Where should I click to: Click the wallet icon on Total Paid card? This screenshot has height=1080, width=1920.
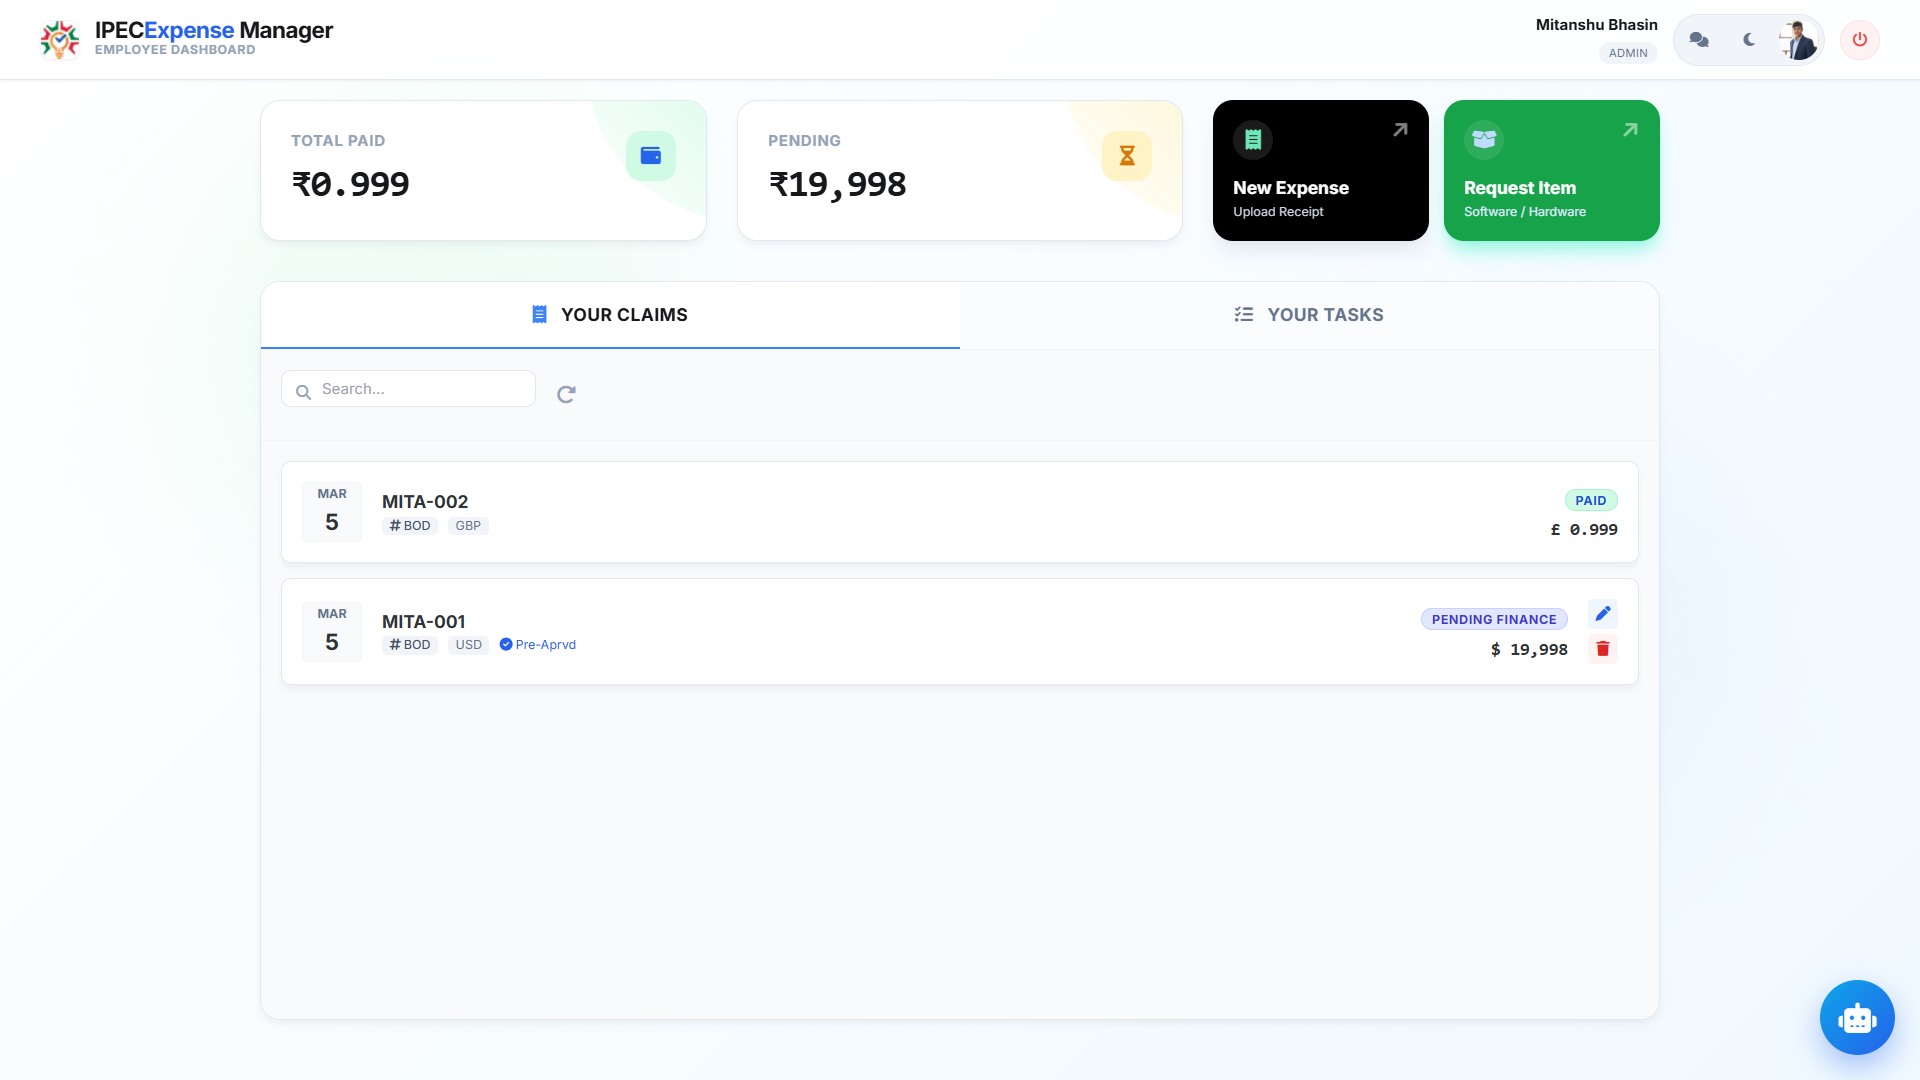tap(651, 155)
